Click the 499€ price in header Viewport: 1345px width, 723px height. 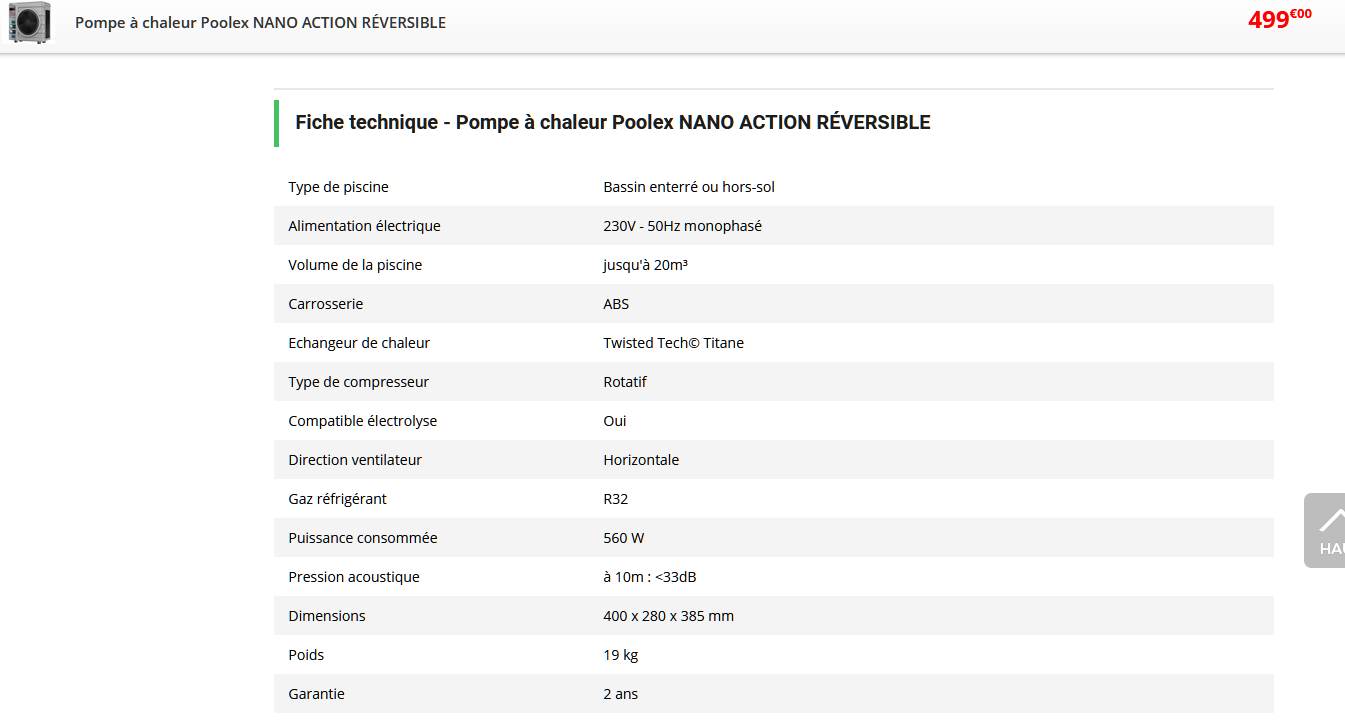click(1279, 19)
